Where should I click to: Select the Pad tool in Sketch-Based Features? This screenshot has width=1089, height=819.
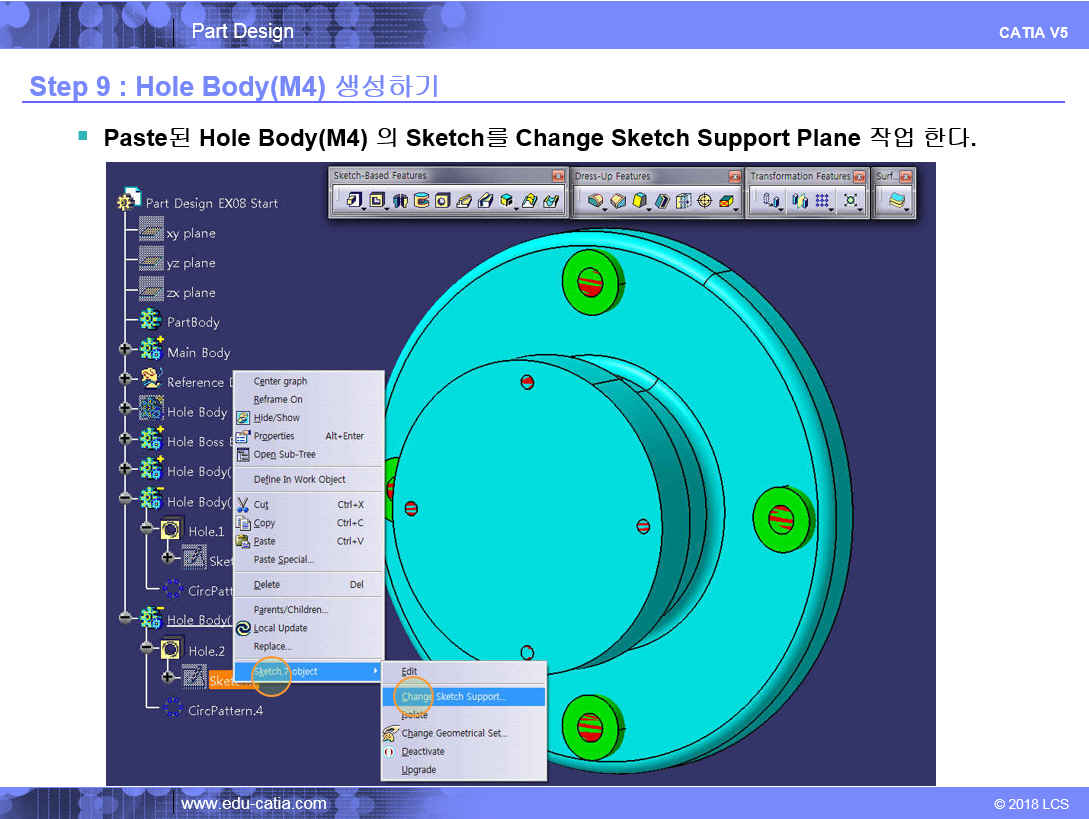[x=352, y=201]
